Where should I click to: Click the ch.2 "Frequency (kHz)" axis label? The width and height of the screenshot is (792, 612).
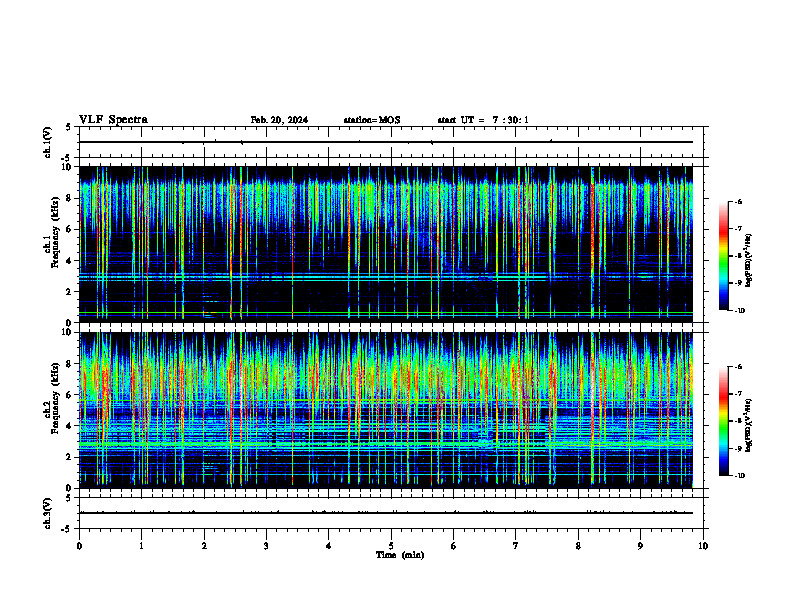pos(55,398)
